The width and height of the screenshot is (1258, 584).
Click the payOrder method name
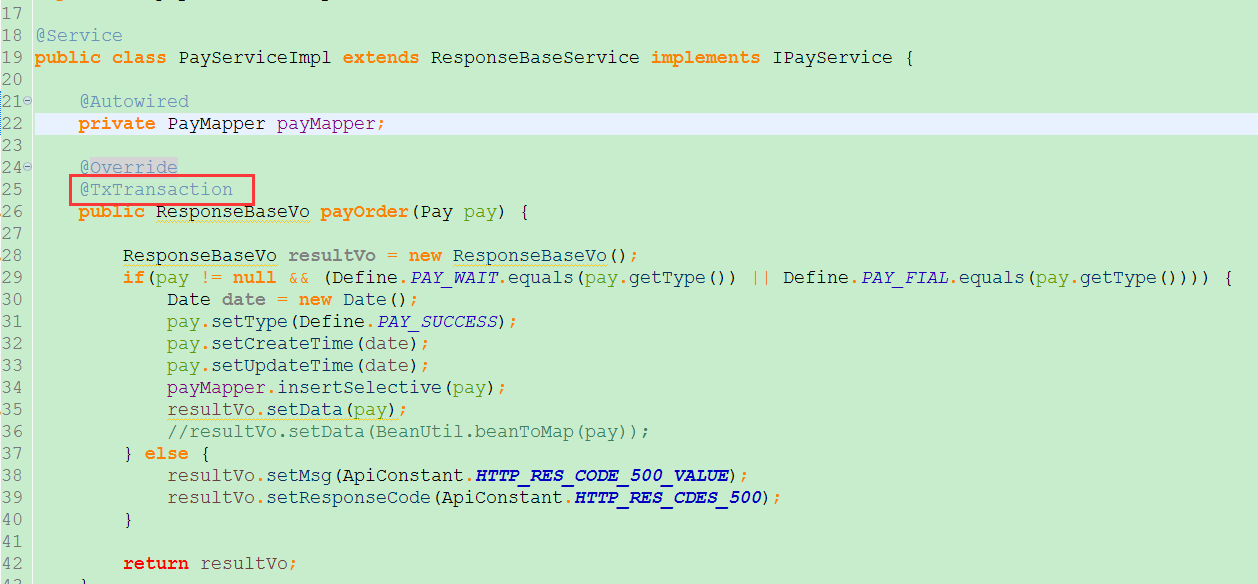pyautogui.click(x=365, y=211)
